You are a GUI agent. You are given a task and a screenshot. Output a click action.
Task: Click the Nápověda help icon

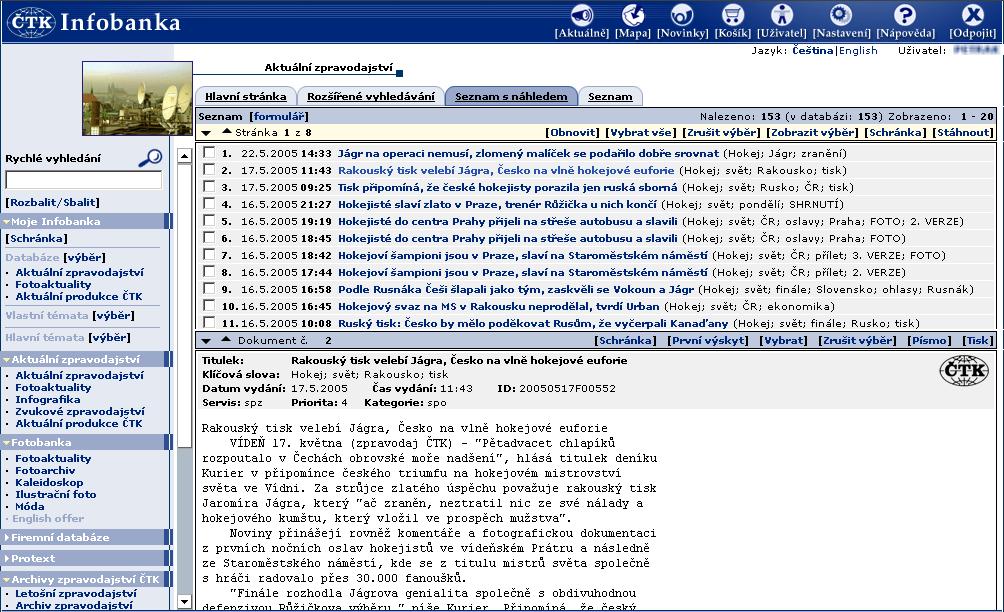click(904, 15)
